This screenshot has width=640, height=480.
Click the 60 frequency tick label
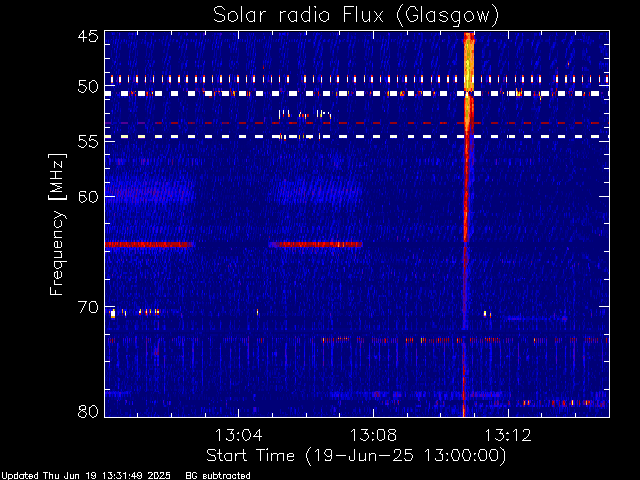tap(88, 196)
